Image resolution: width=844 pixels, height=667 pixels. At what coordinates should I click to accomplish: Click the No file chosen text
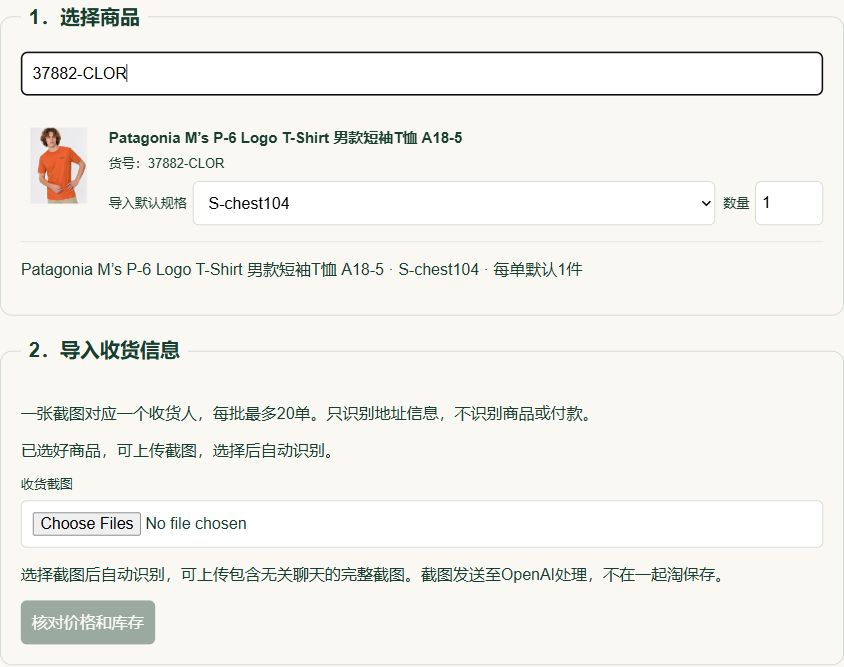tap(196, 523)
